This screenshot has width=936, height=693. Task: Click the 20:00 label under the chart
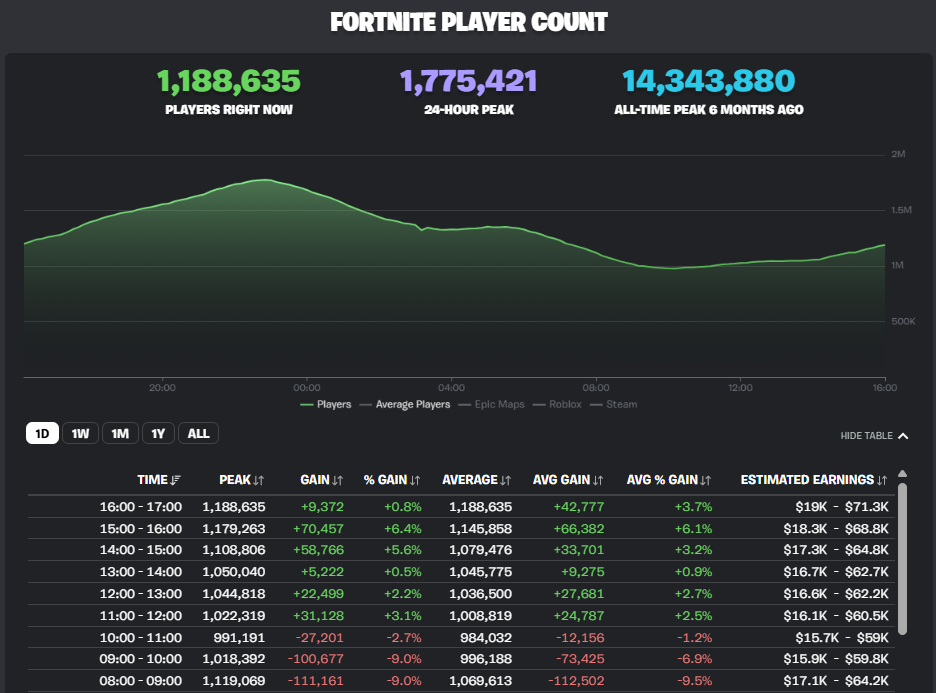[x=162, y=388]
